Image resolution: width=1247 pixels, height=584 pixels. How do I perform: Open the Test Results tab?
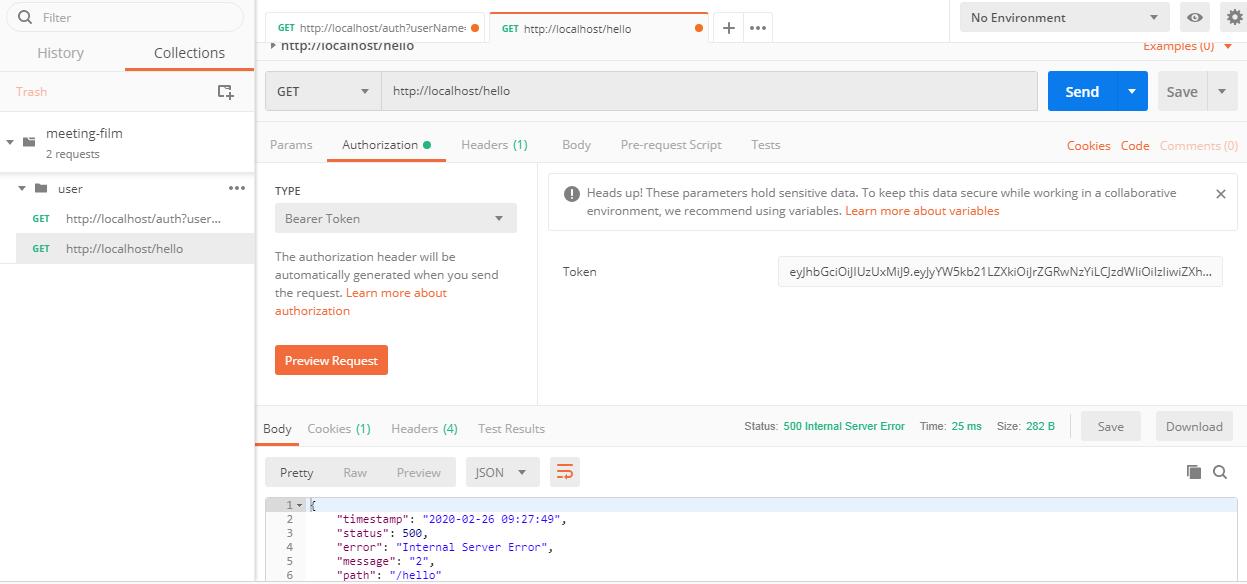click(x=511, y=428)
